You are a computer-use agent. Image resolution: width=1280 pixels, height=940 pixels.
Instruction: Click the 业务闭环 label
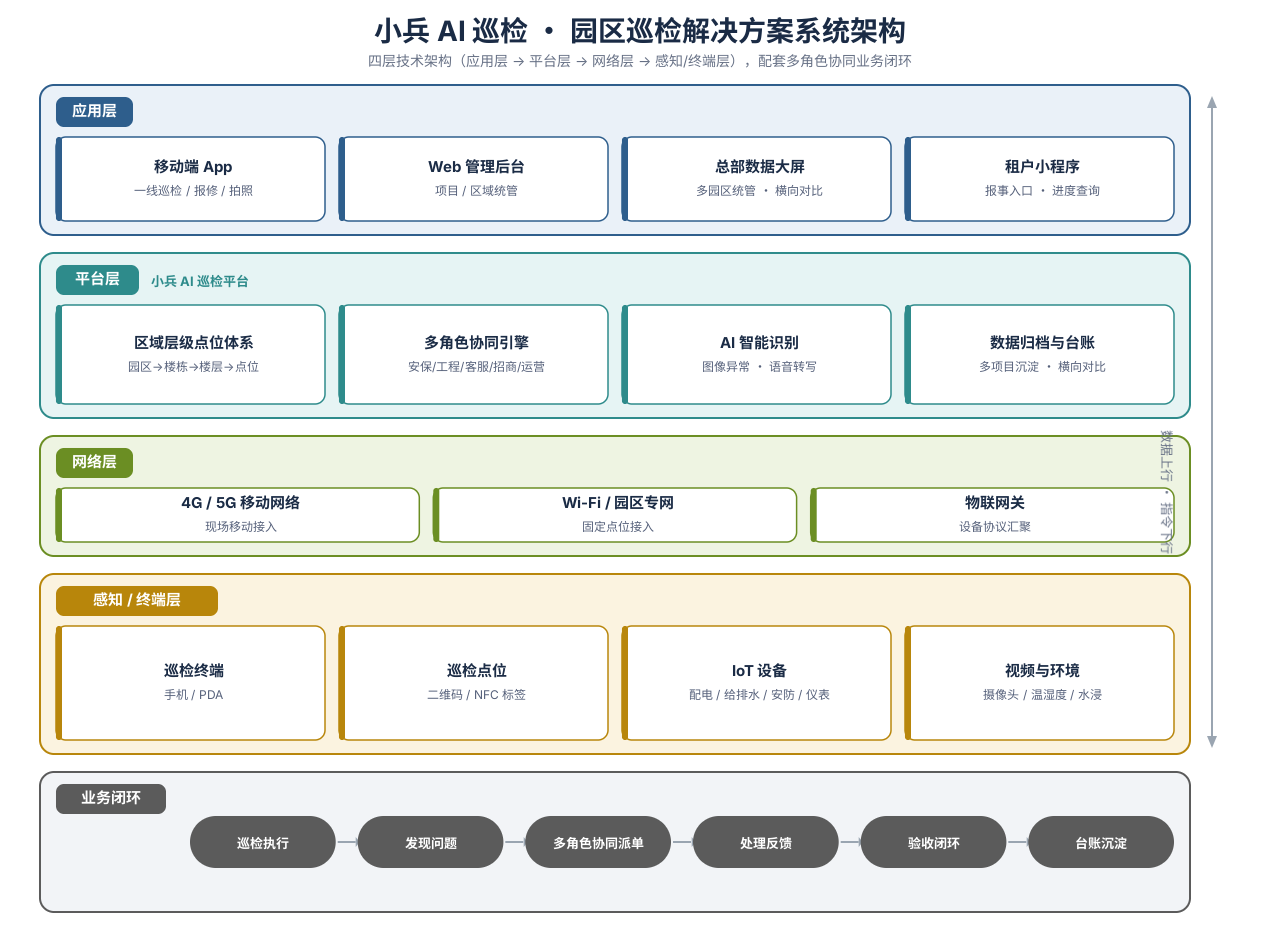tap(111, 799)
